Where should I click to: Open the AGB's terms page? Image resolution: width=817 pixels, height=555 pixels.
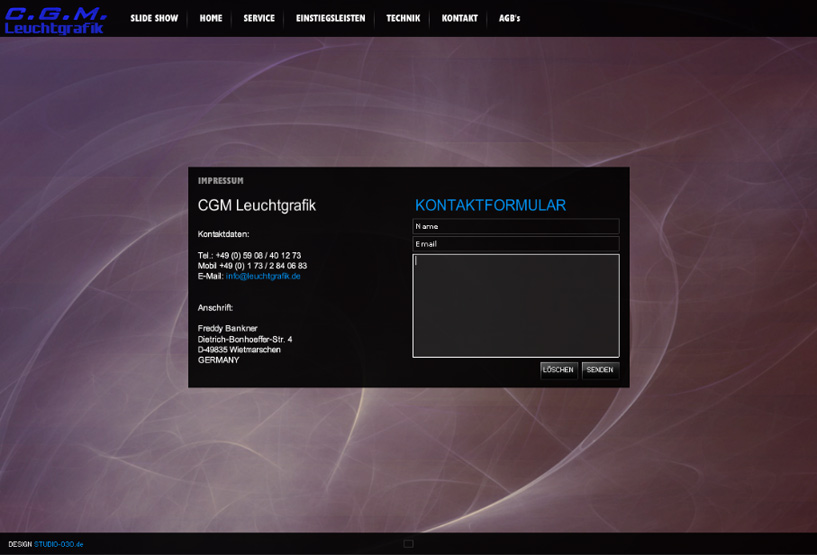pyautogui.click(x=510, y=18)
